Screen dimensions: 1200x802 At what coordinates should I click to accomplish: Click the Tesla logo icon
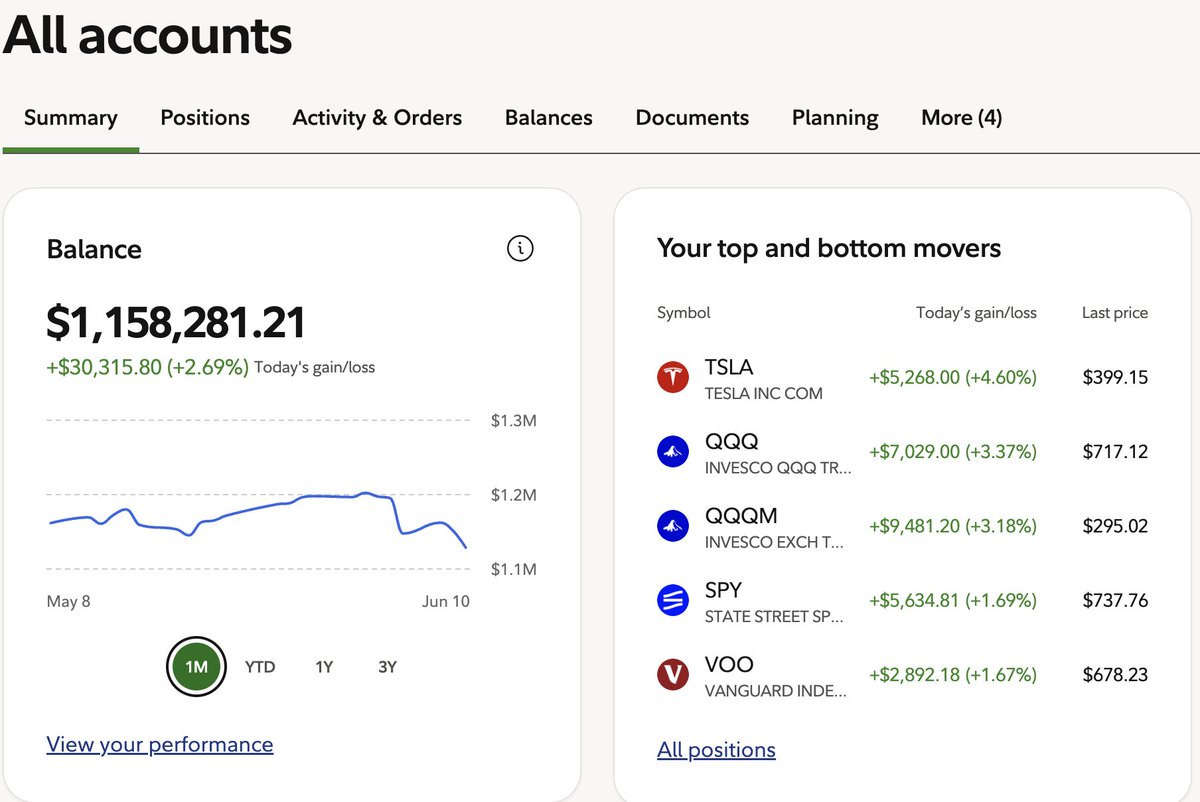(673, 378)
